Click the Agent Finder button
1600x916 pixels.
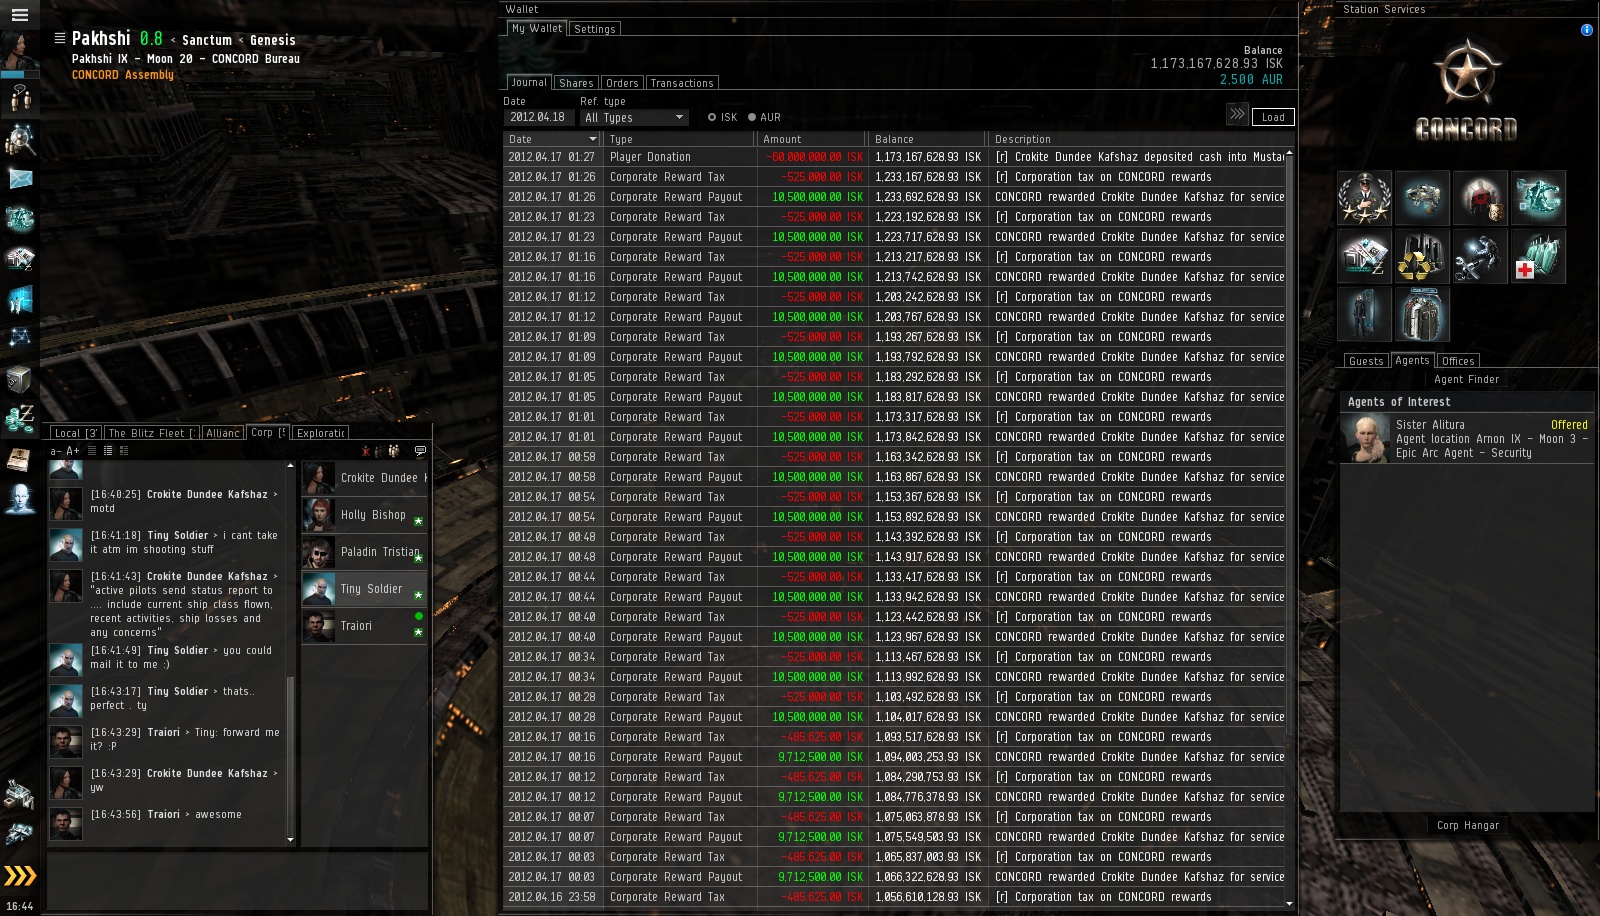(x=1466, y=379)
